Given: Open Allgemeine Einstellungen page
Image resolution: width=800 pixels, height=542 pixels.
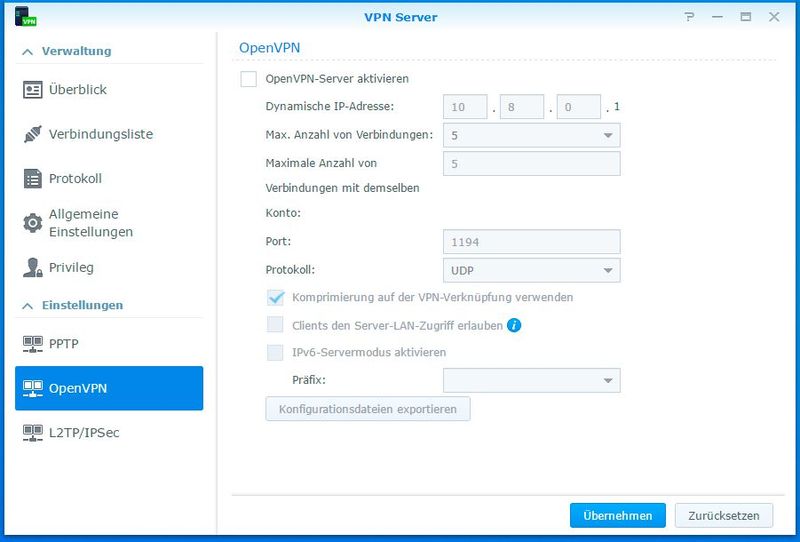Looking at the screenshot, I should 109,223.
